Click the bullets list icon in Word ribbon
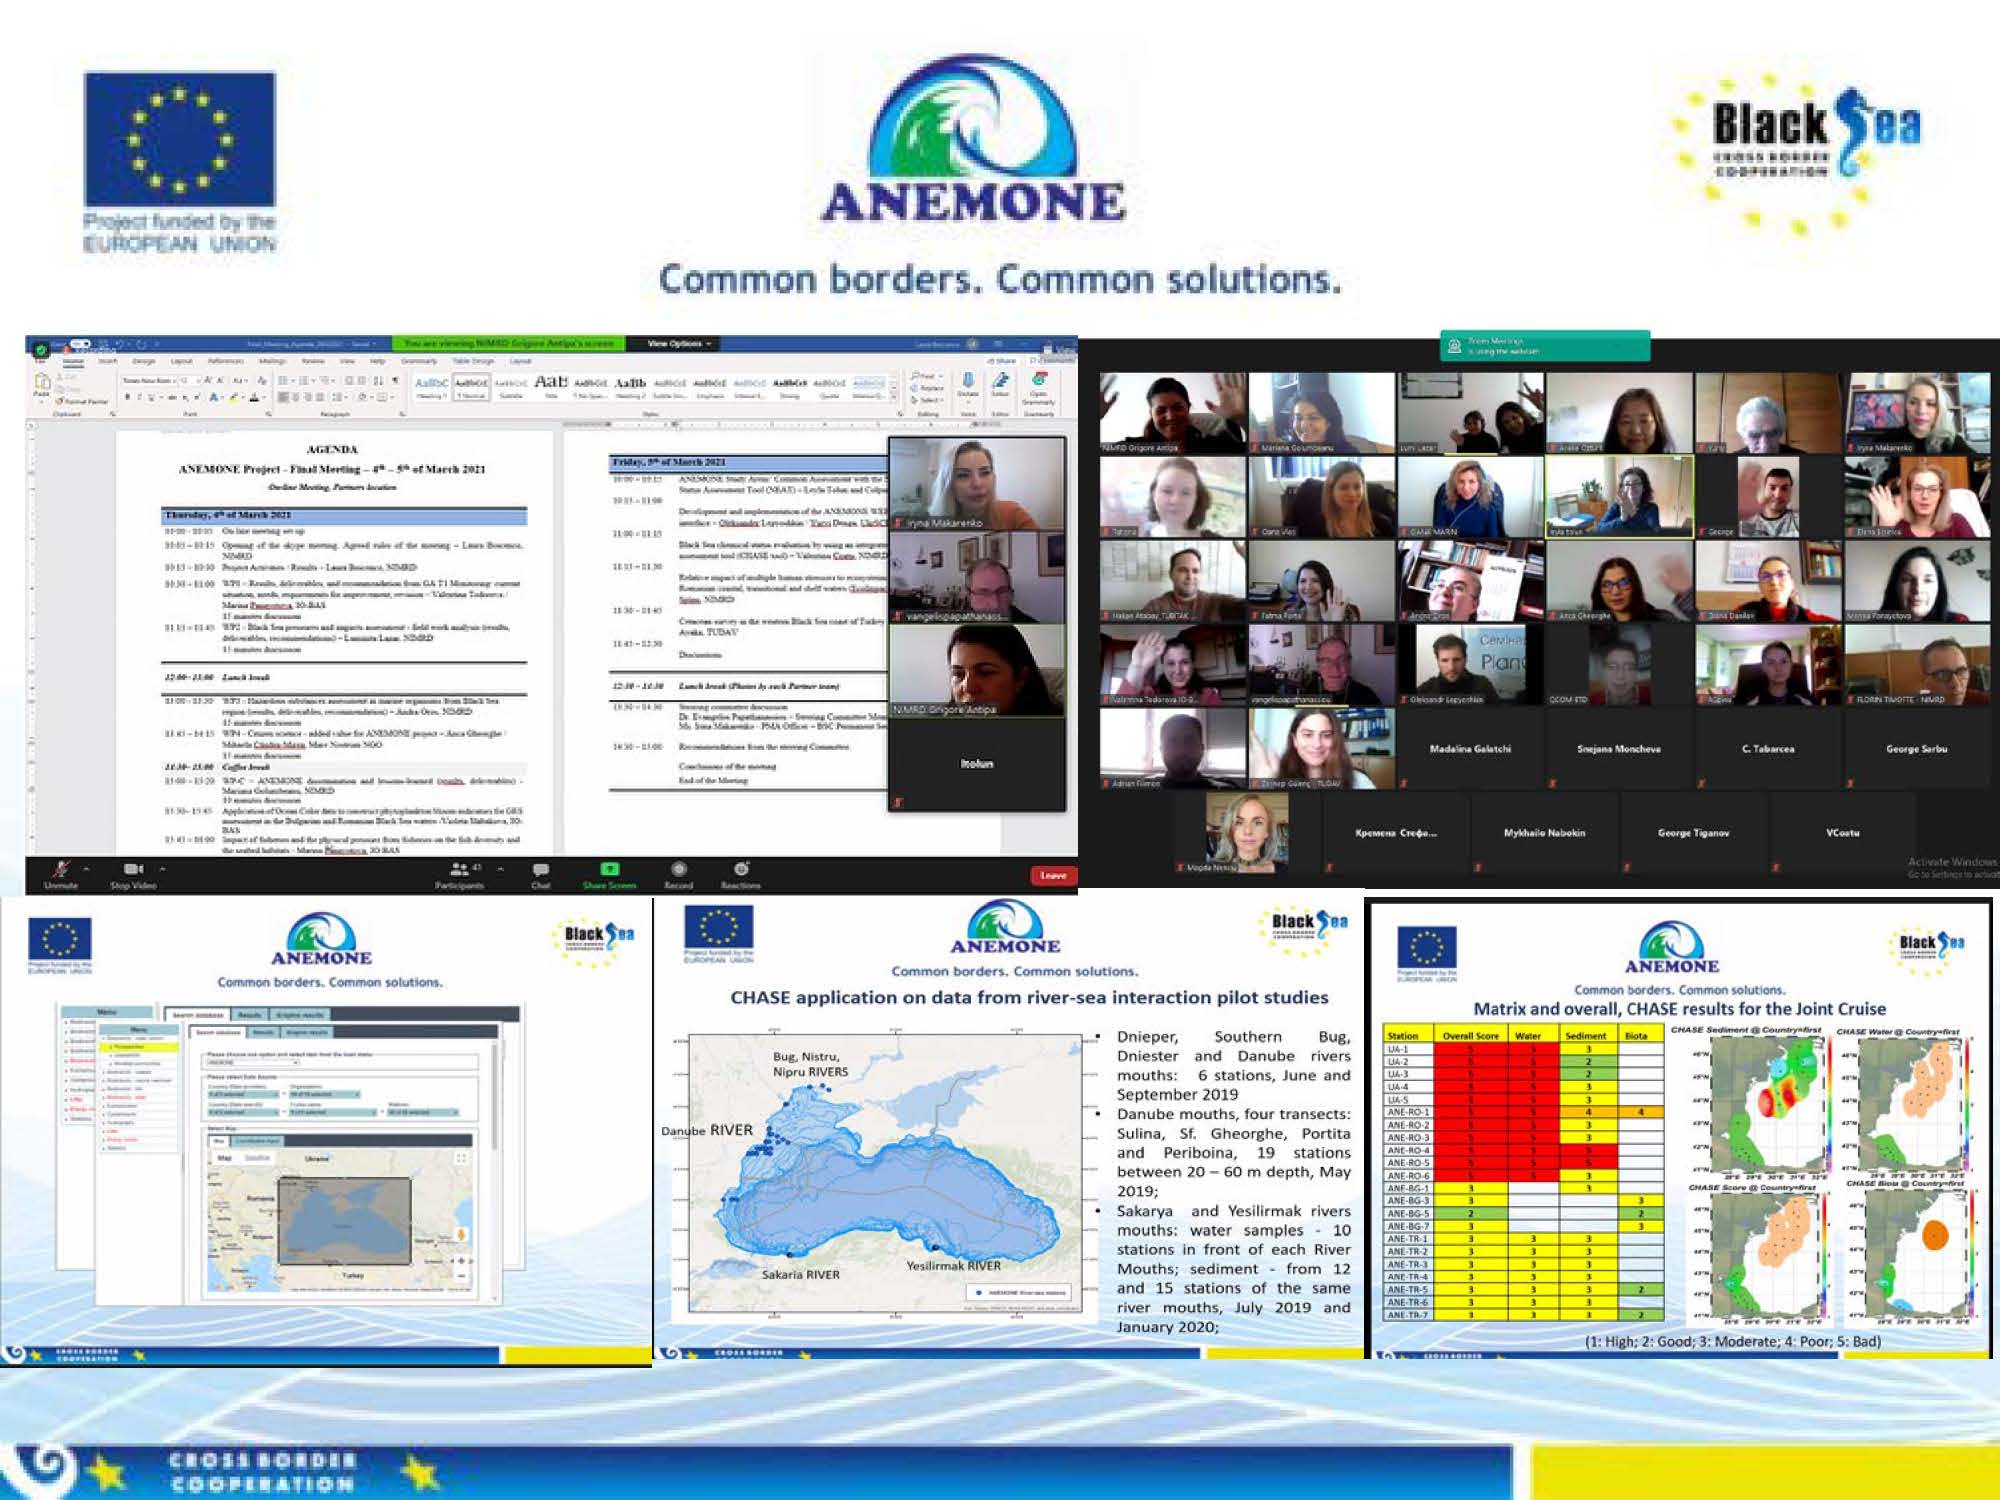 [283, 381]
